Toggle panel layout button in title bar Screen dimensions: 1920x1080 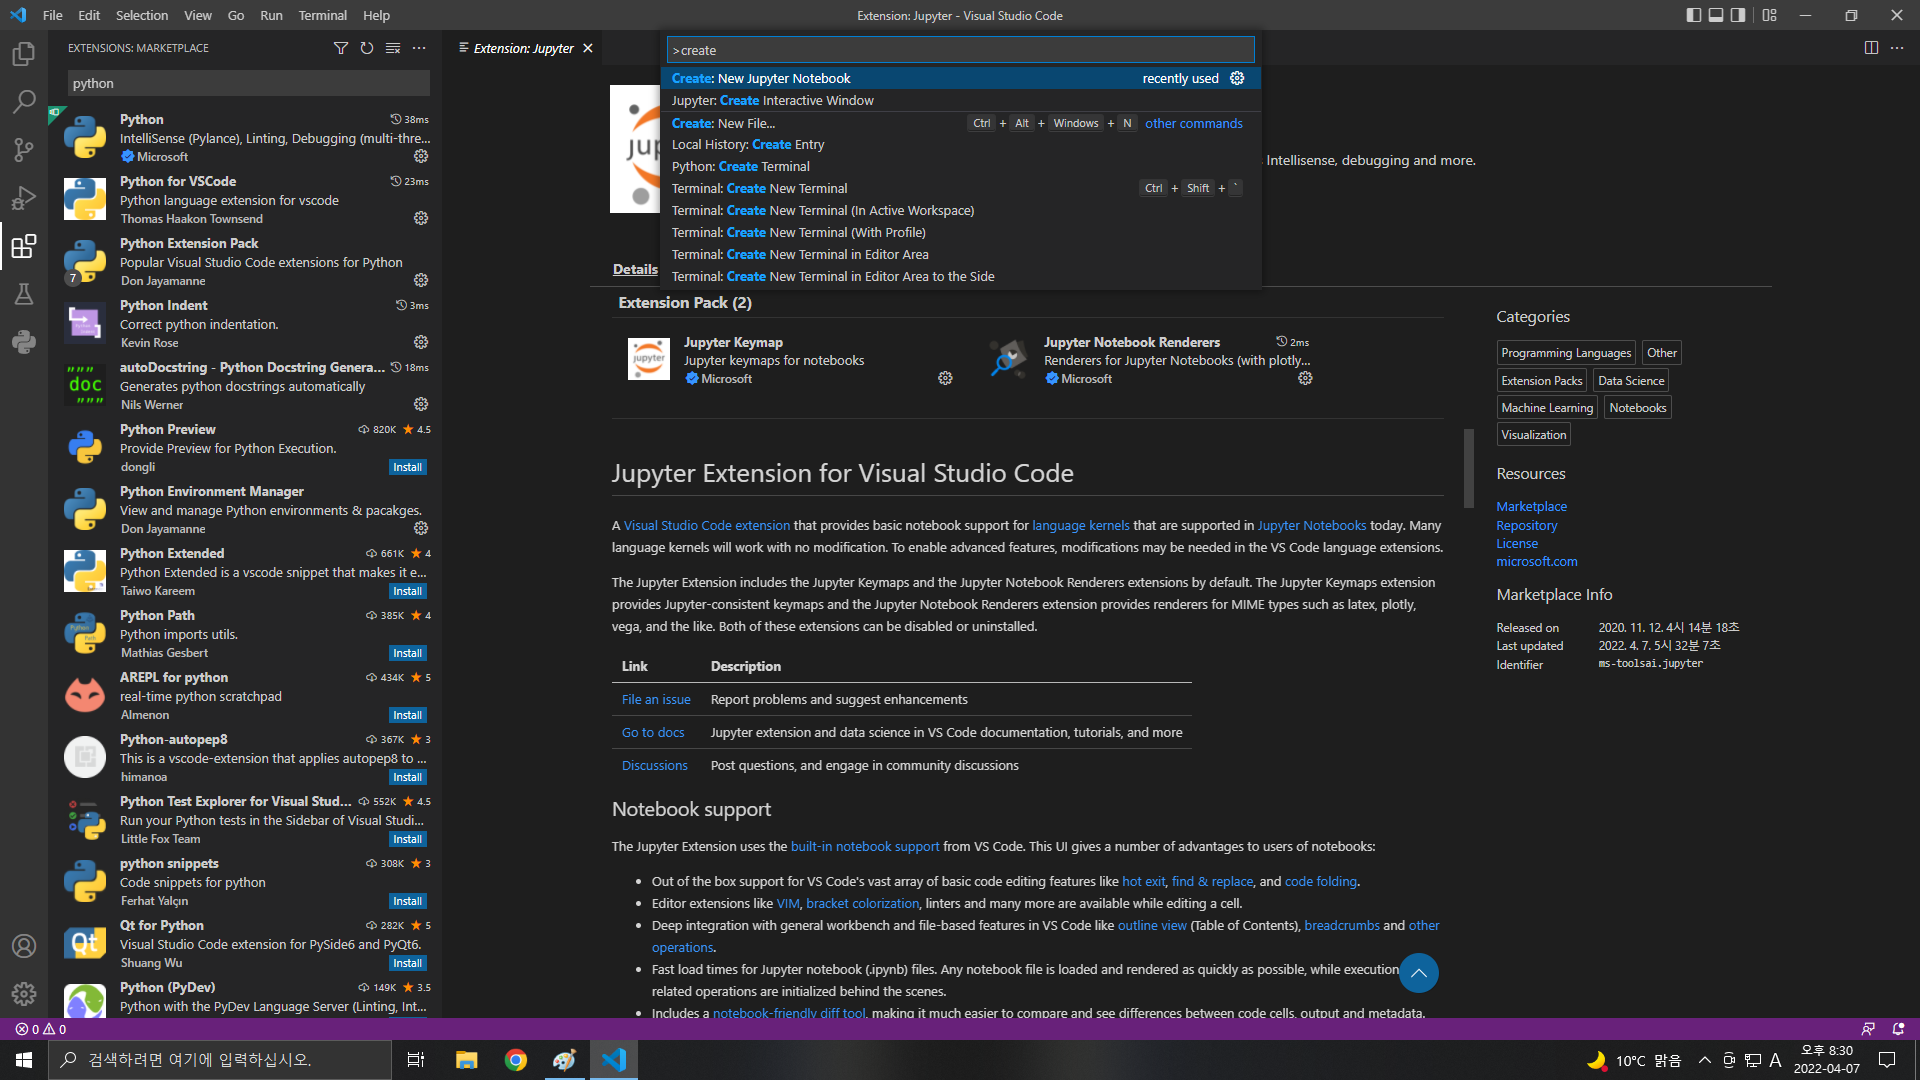(x=1716, y=15)
